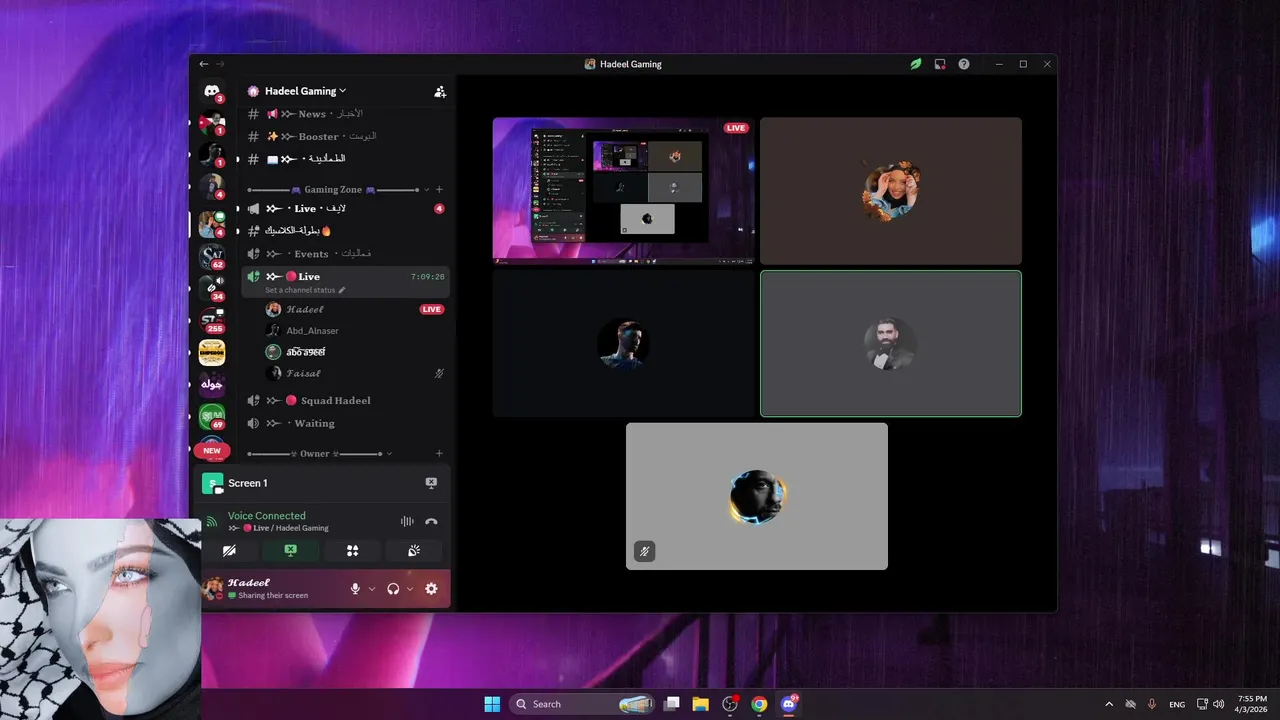Select the Jordan flag server icon
Screen dimensions: 1280x720
click(212, 124)
